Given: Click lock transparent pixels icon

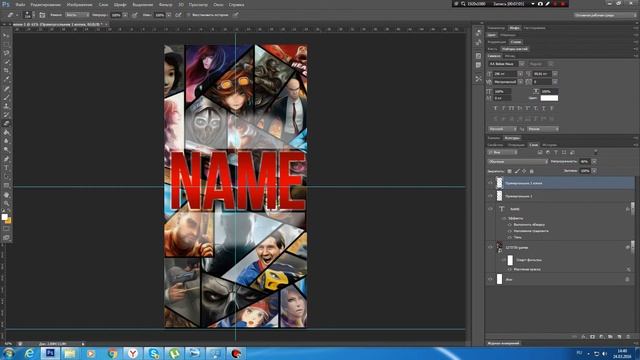Looking at the screenshot, I should point(509,171).
